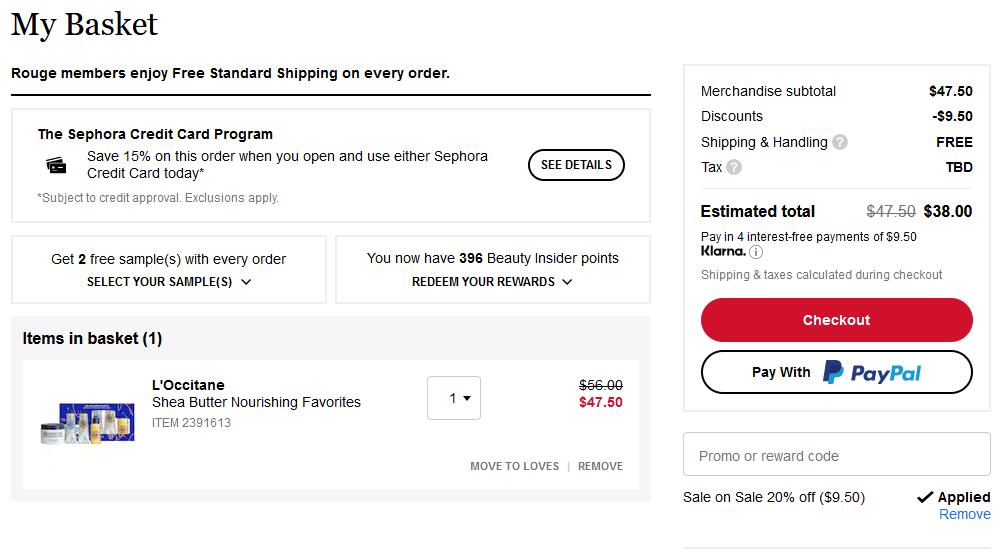Viewport: 1002px width, 552px height.
Task: Expand Select Your Sample(s) section
Action: tap(169, 282)
